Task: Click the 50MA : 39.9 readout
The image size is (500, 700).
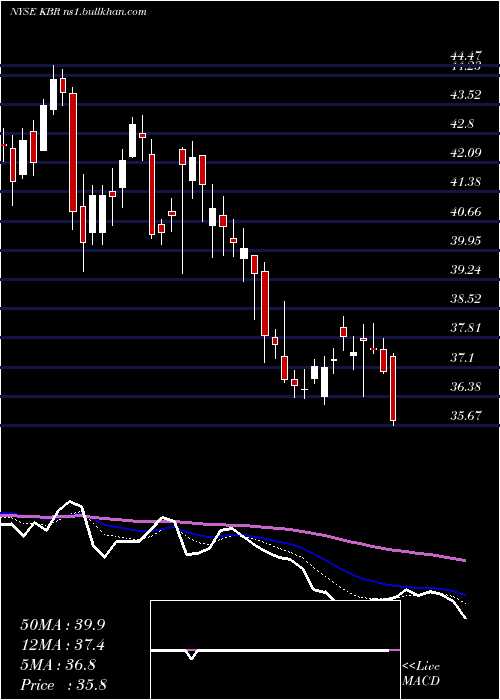Action: 63,625
